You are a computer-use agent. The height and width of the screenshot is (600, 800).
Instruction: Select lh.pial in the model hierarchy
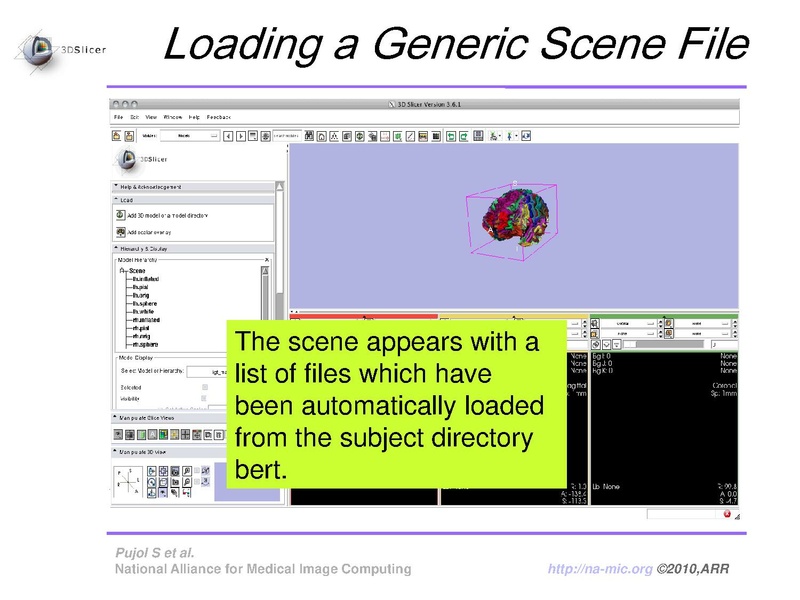pyautogui.click(x=140, y=287)
